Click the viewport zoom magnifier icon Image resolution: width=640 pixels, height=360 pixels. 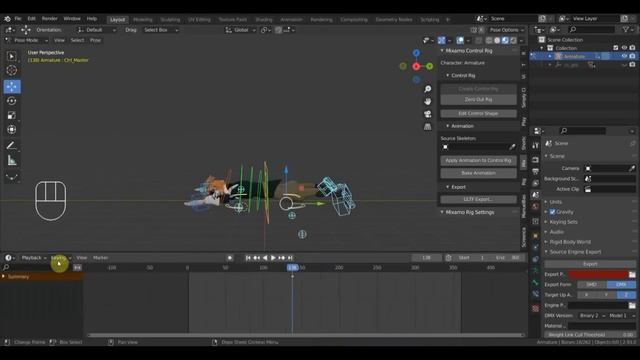pos(427,89)
